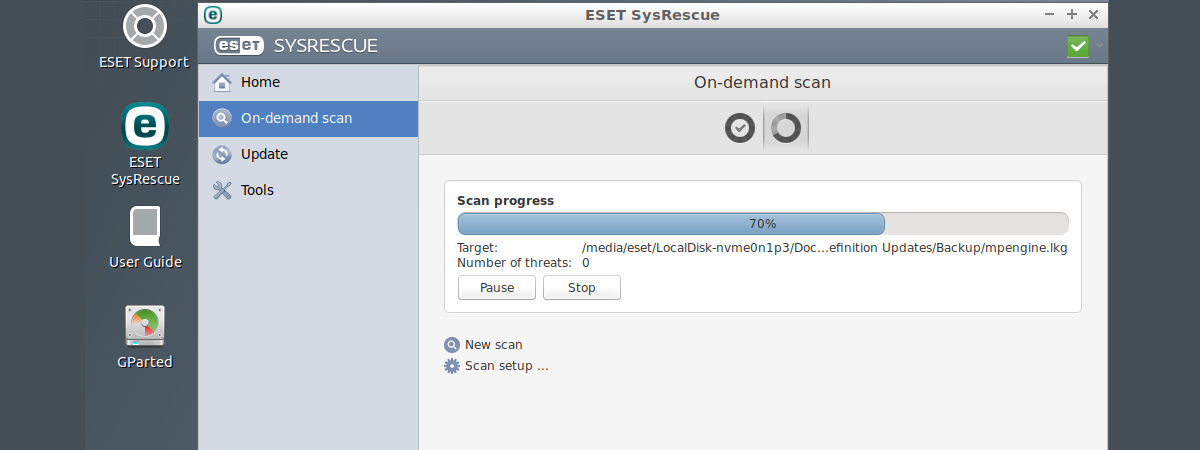Viewport: 1200px width, 450px height.
Task: Click the Scan setup gear icon
Action: (452, 366)
